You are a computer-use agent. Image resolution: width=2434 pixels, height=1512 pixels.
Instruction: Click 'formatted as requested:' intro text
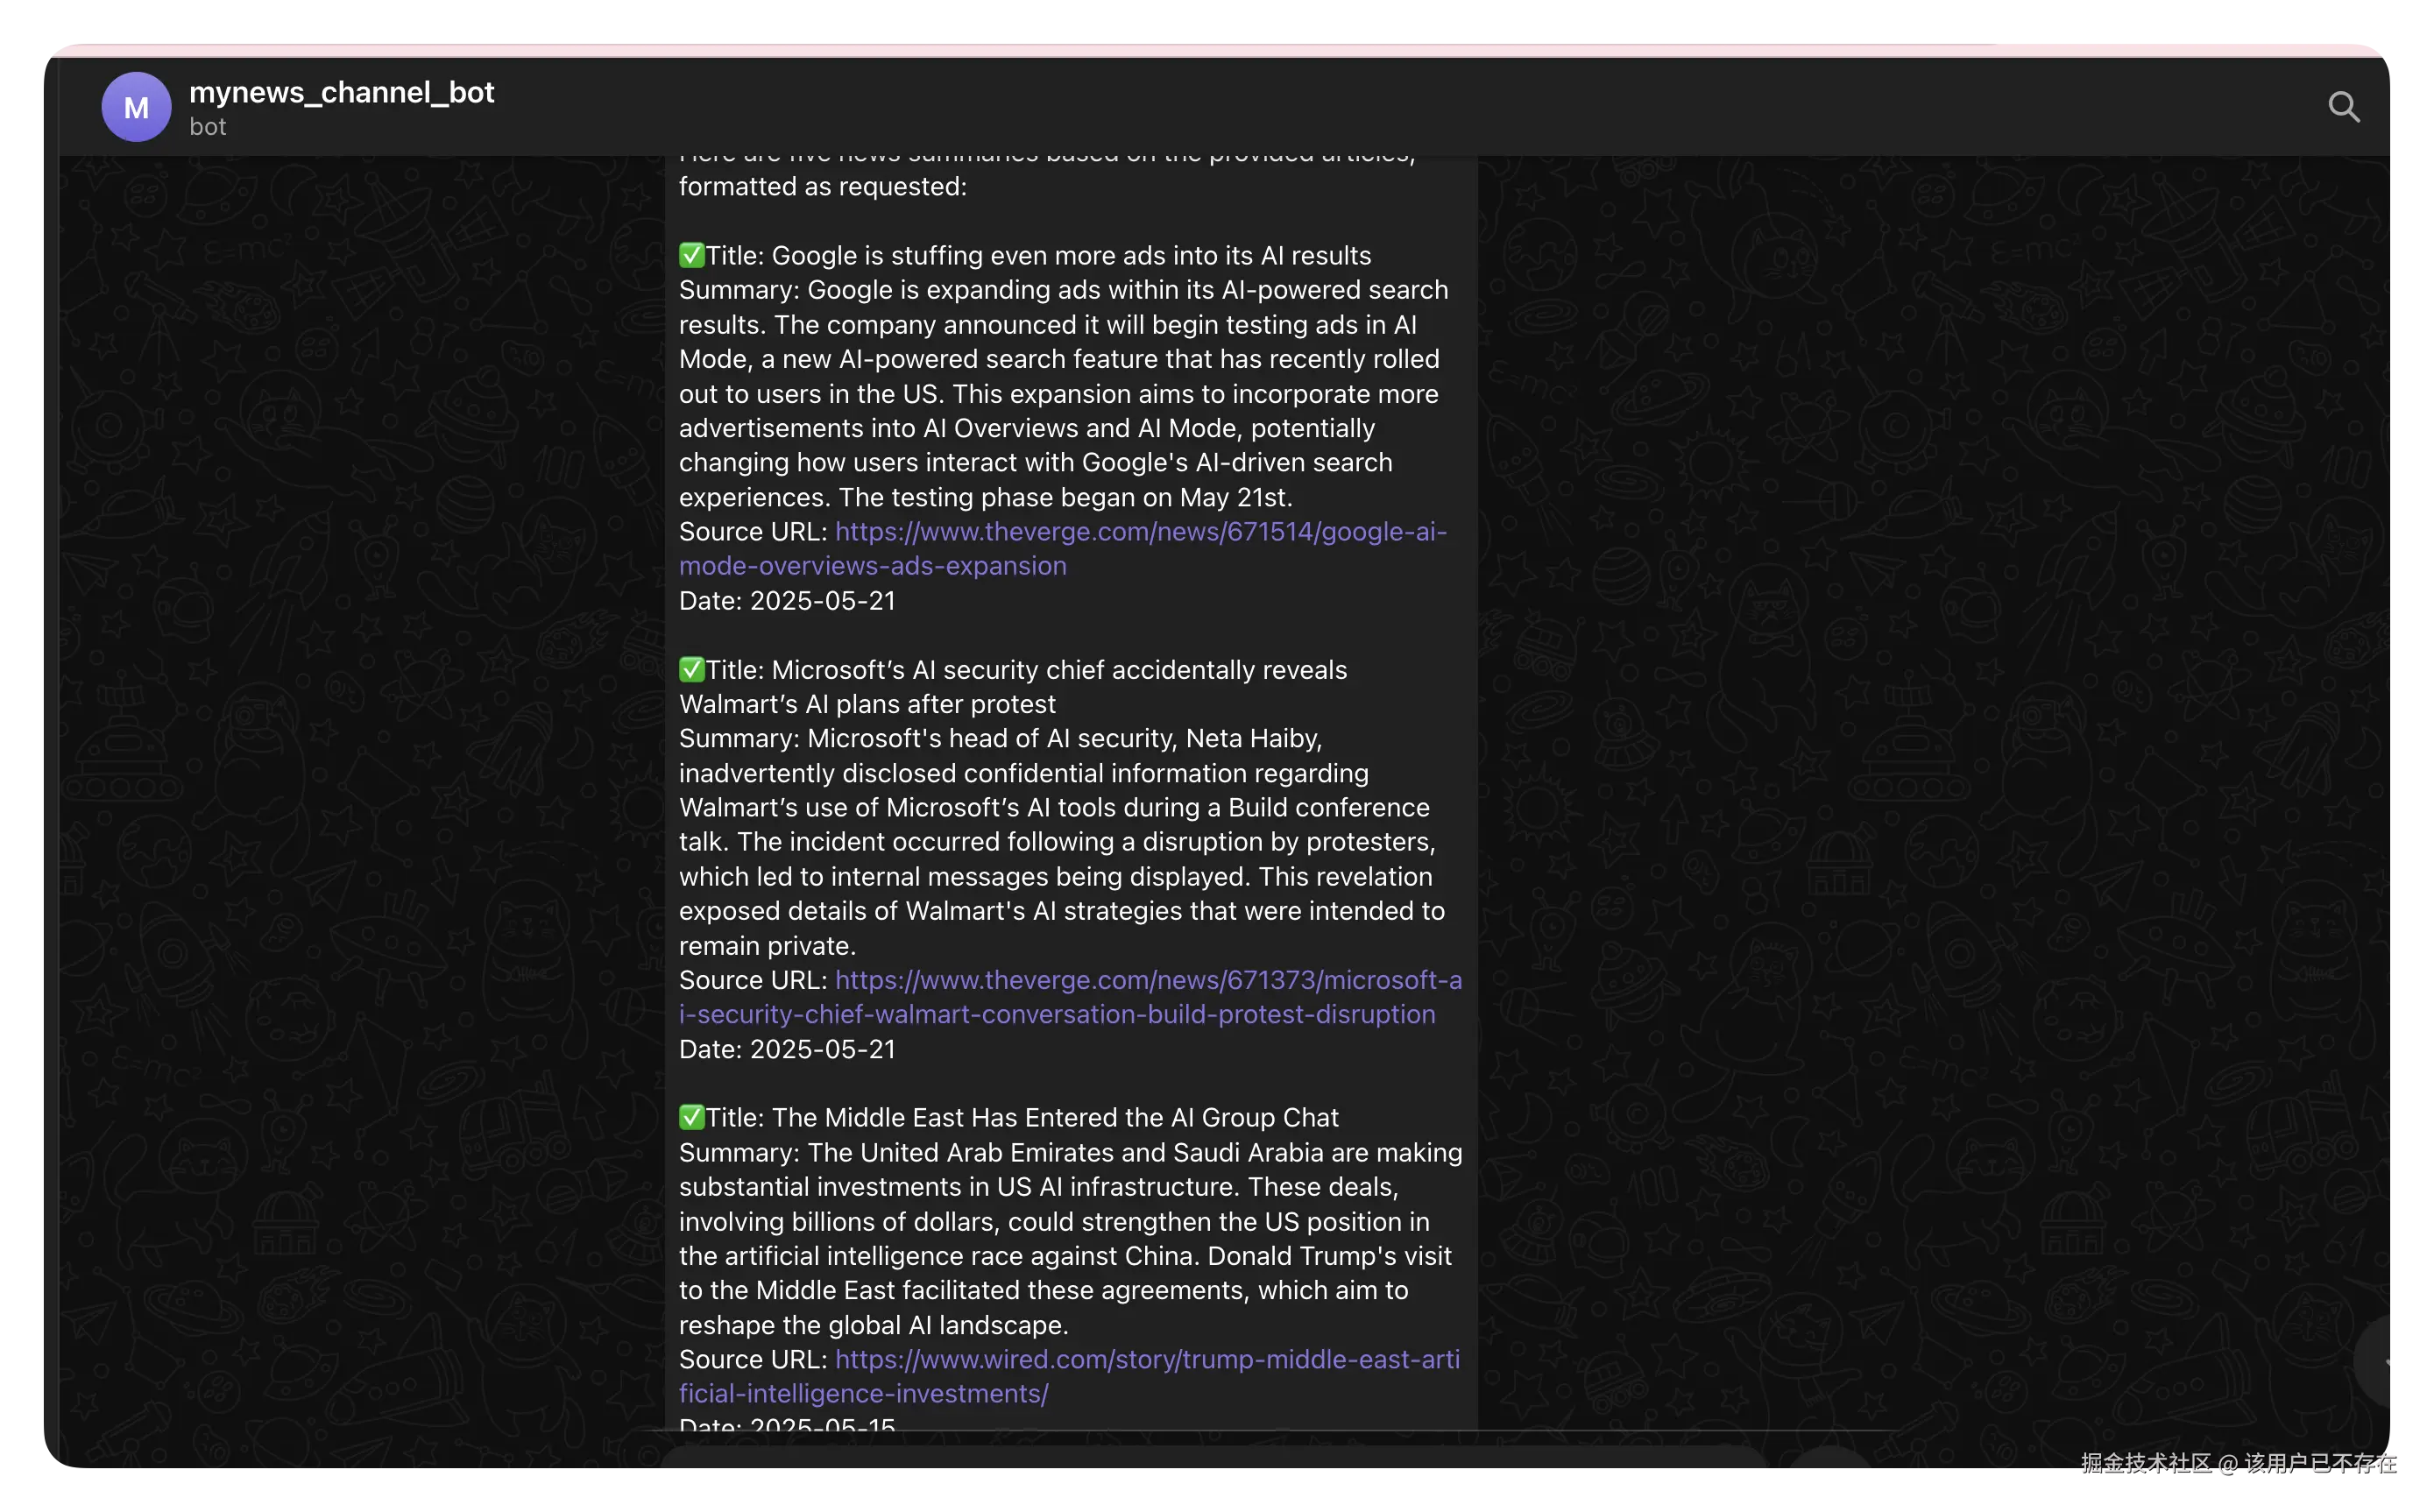pyautogui.click(x=822, y=187)
